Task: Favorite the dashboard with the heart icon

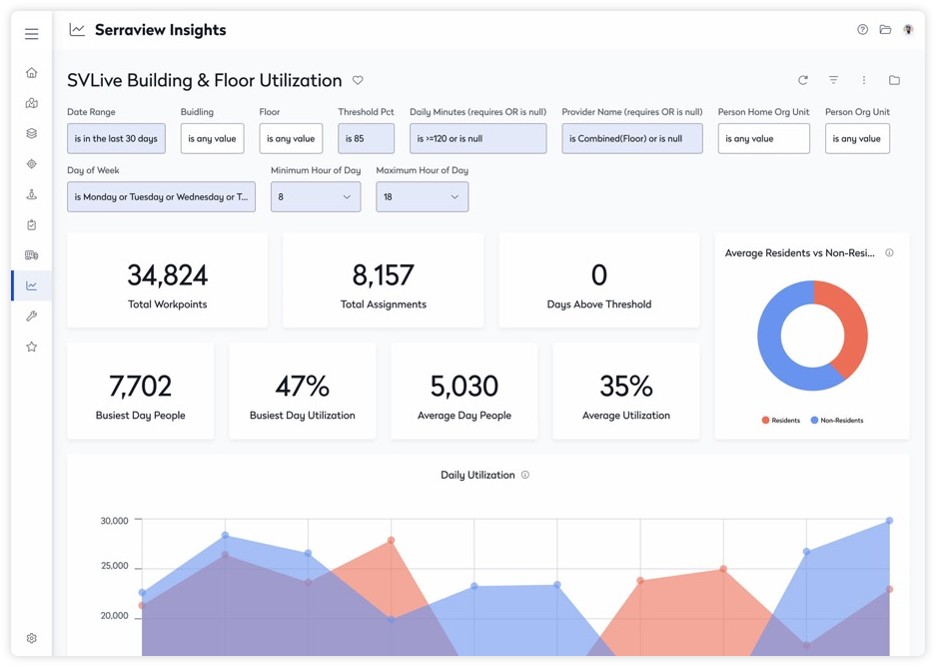Action: 358,80
